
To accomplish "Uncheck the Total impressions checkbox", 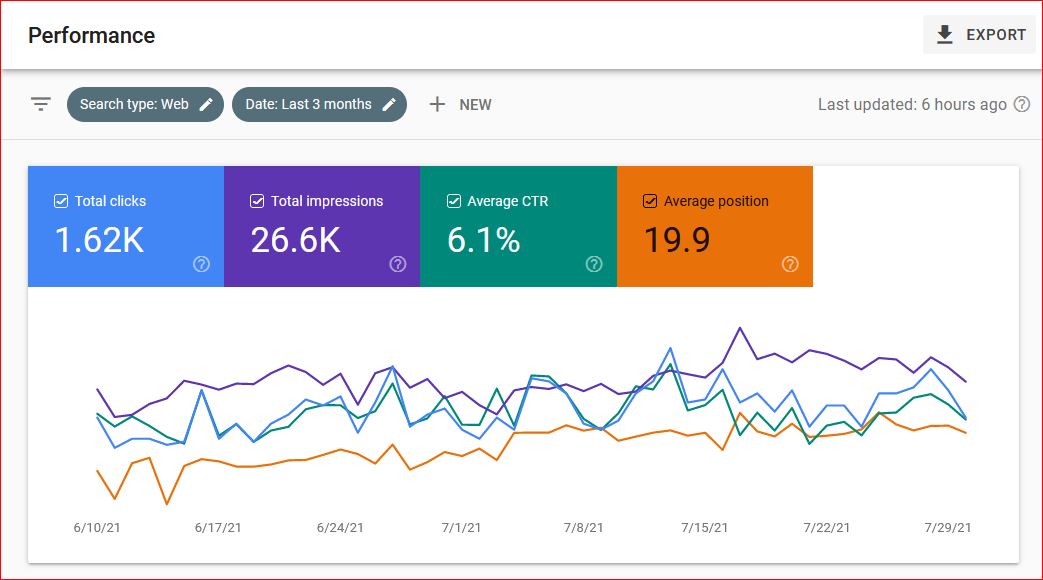I will 257,201.
